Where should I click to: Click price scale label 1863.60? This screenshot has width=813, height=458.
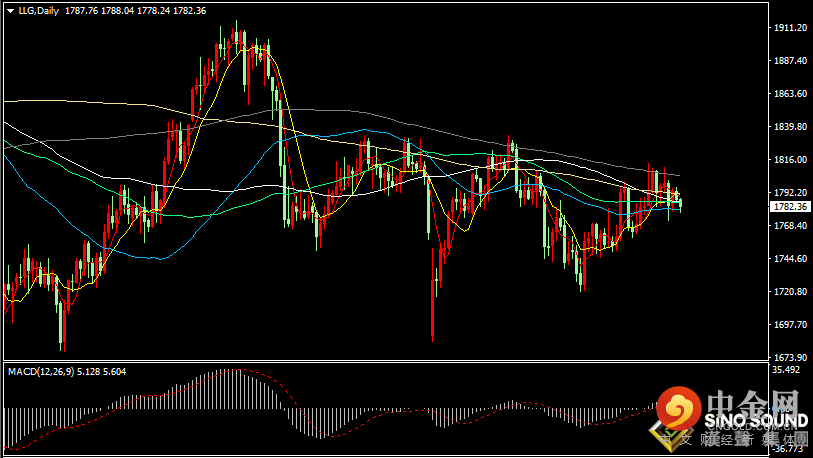coord(791,93)
